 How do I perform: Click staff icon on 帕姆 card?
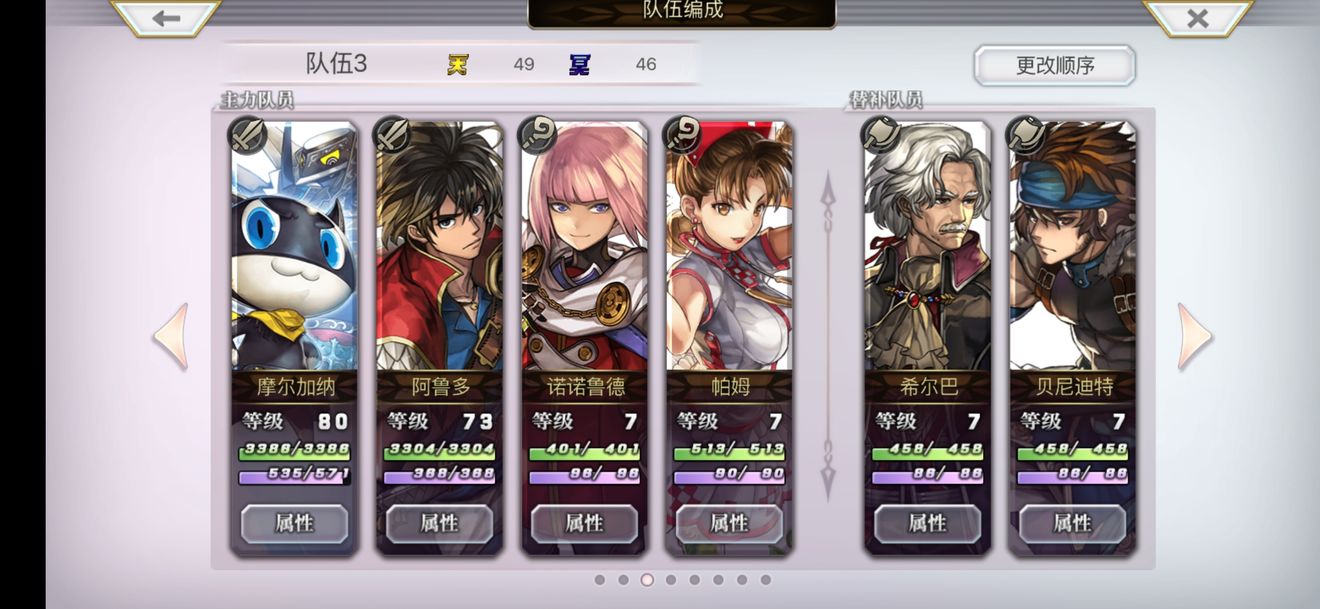click(x=682, y=134)
